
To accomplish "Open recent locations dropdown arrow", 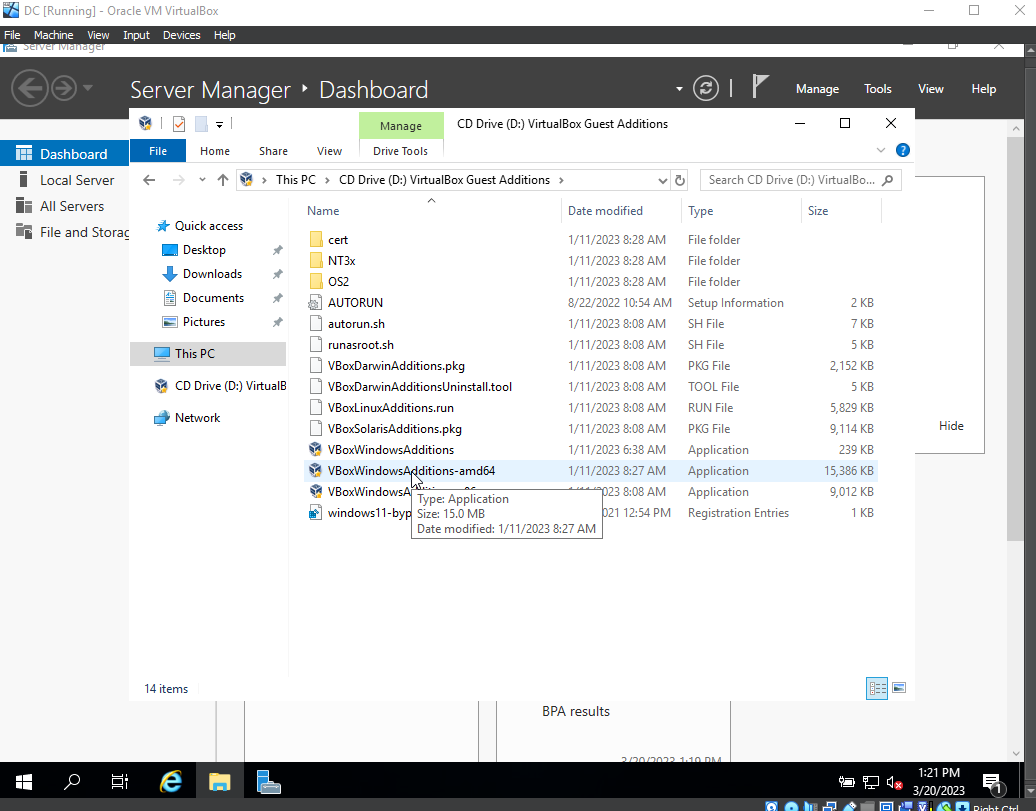I will [x=202, y=180].
